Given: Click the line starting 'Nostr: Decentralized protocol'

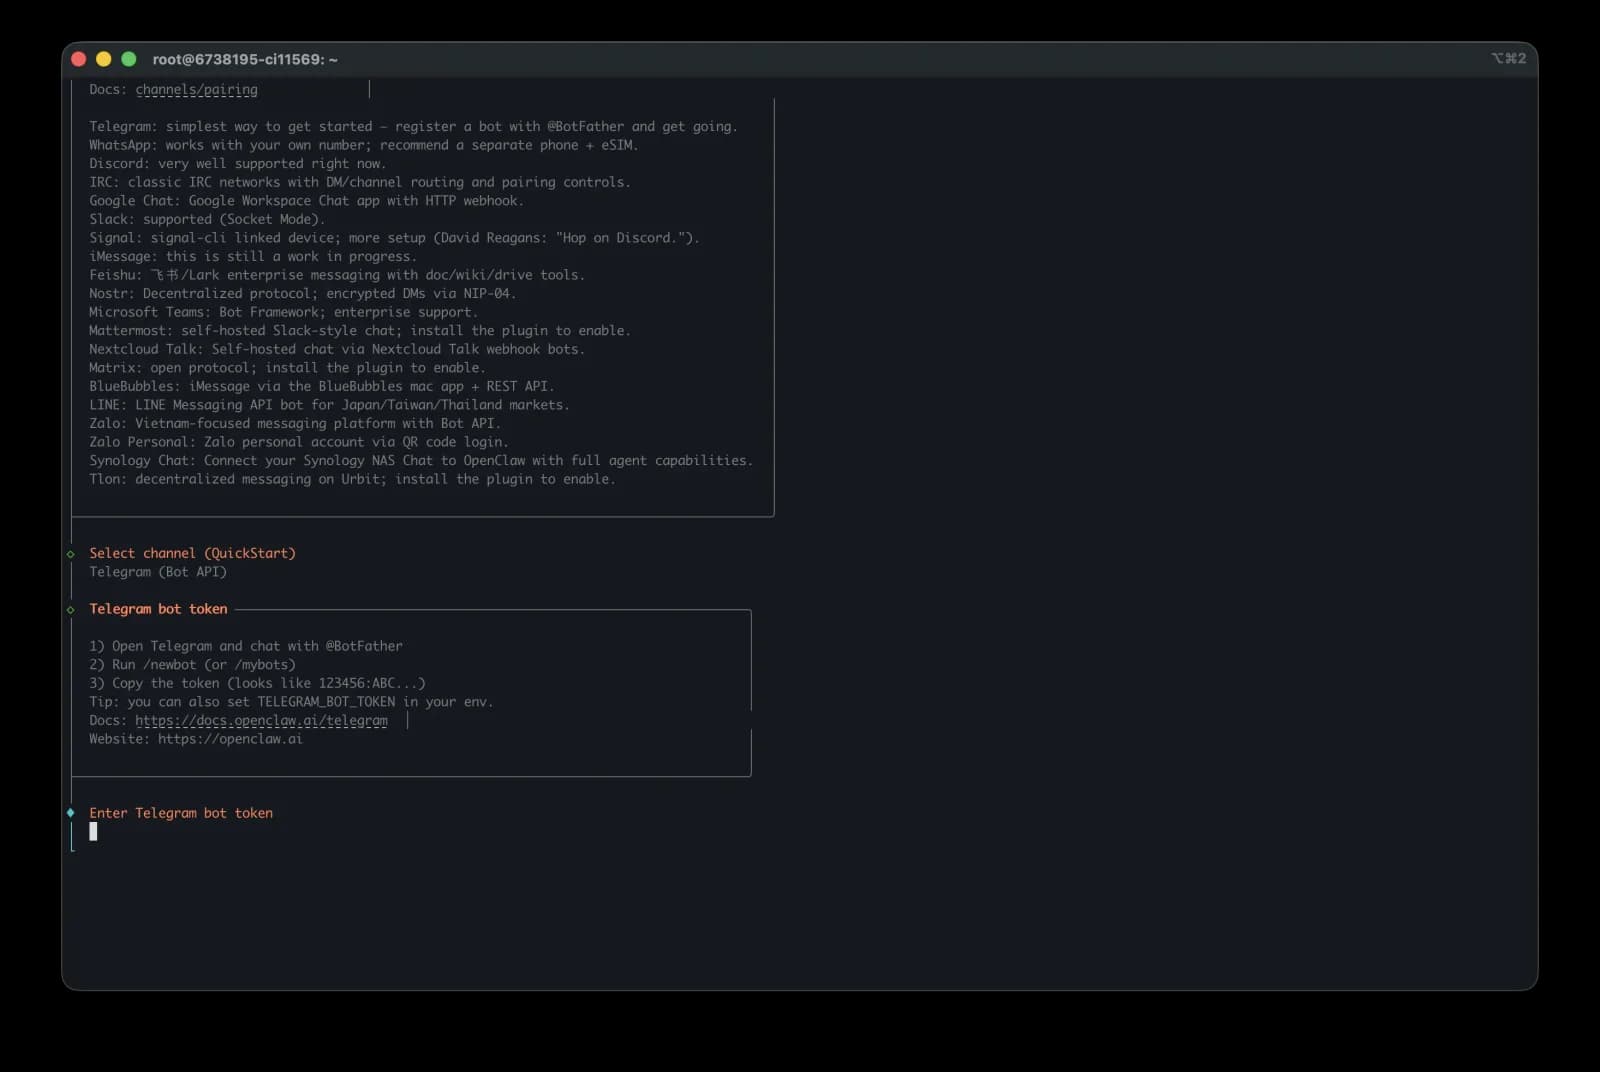Looking at the screenshot, I should pos(303,294).
